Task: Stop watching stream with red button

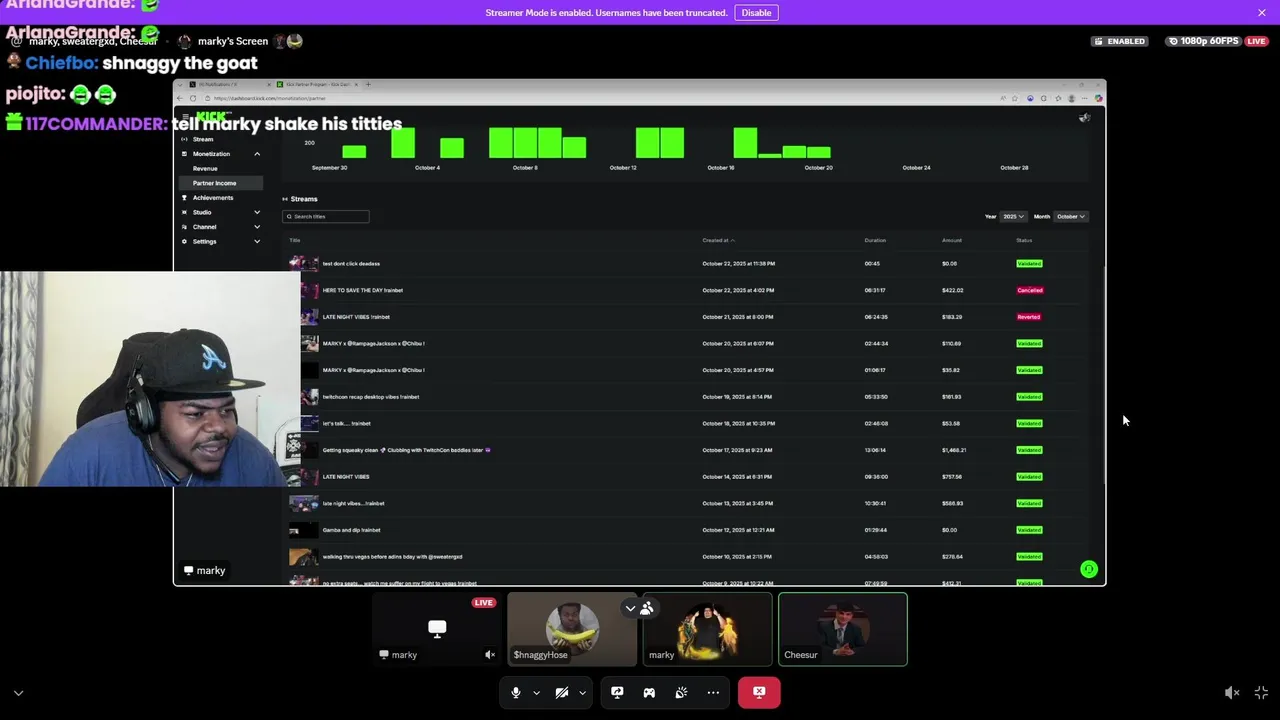Action: coord(759,692)
